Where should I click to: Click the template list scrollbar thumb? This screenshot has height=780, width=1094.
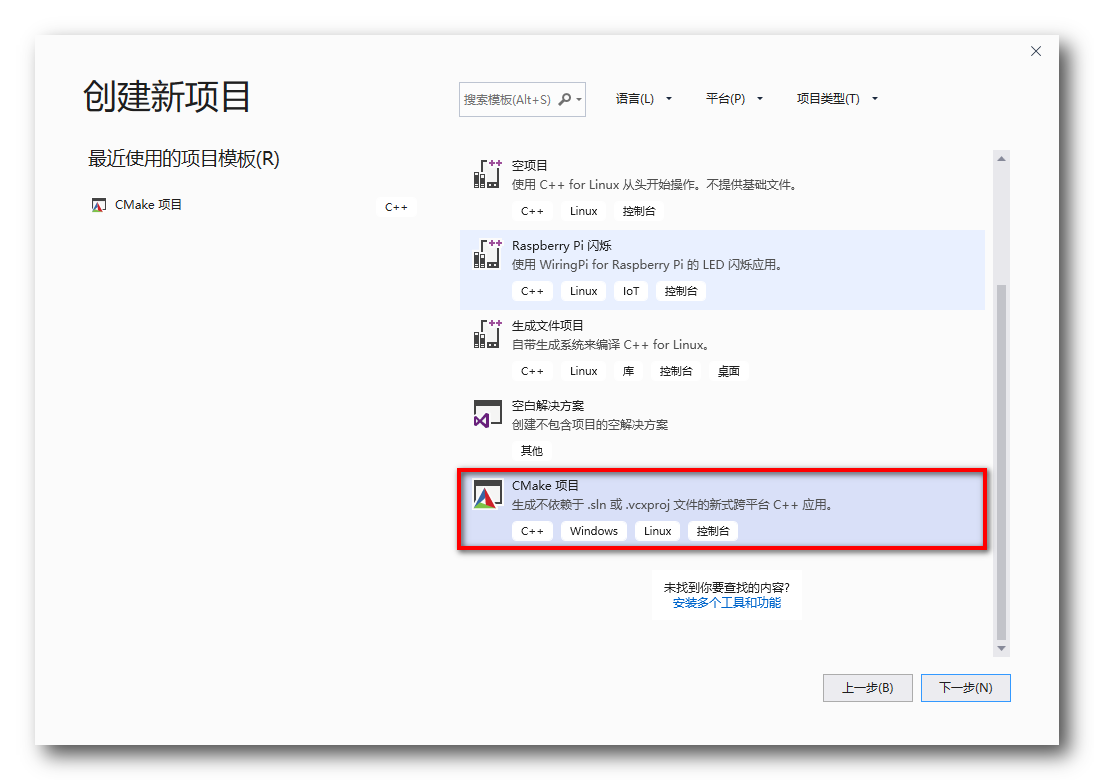pos(1001,462)
